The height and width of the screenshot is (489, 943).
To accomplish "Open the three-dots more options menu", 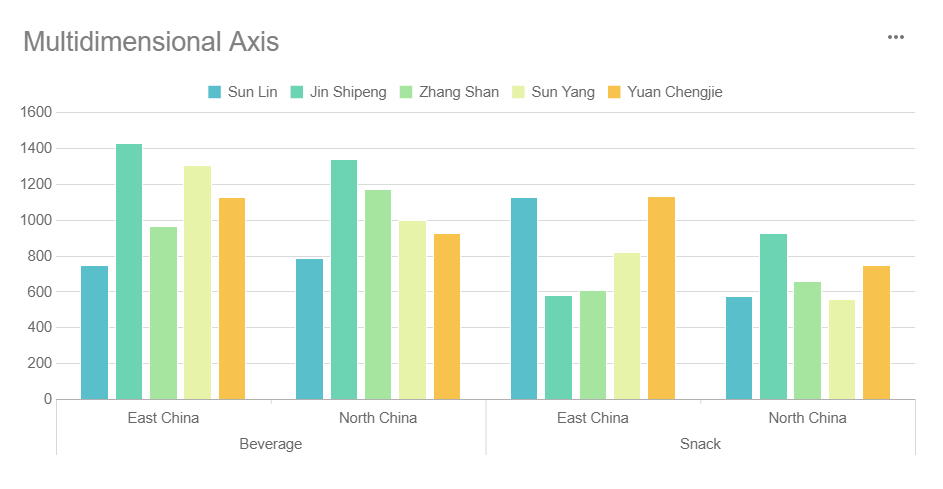I will (x=895, y=38).
